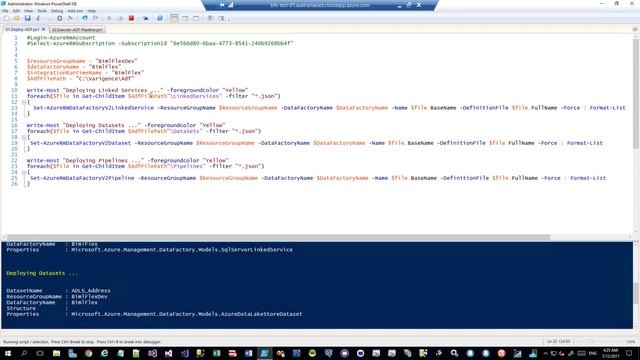Click the Start PowerShell.exe toolbar icon

160,18
